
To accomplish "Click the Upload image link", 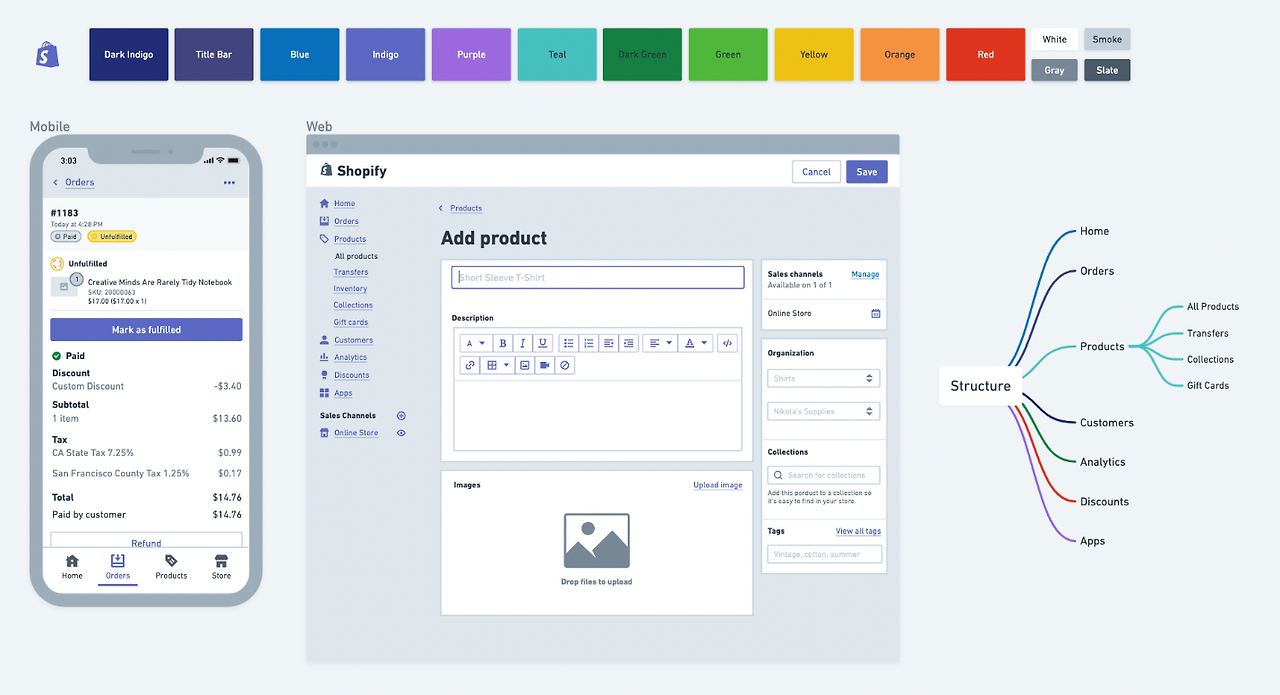I will coord(718,485).
